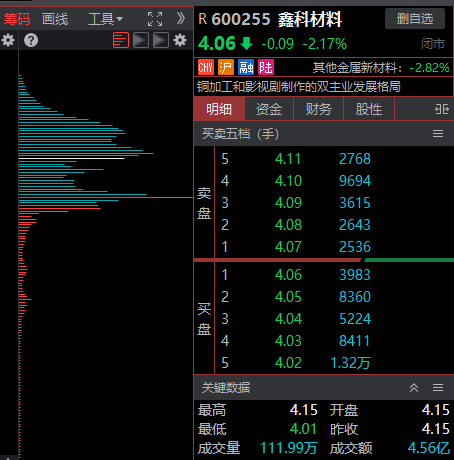Click buy volume 1.32万
Screen dimensions: 454x460
pyautogui.click(x=350, y=363)
